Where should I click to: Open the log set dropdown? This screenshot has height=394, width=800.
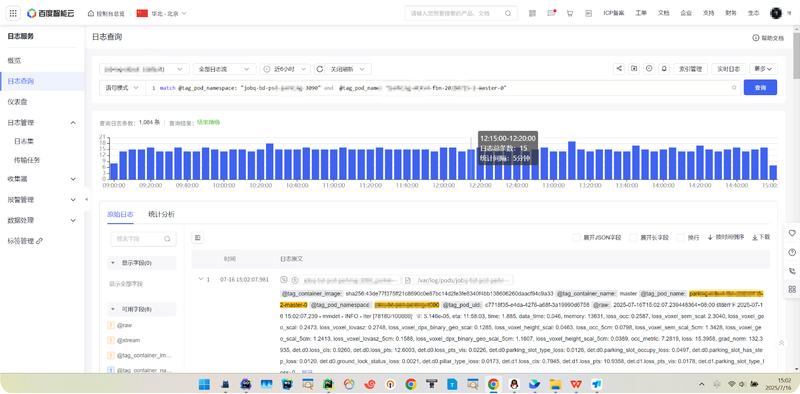pyautogui.click(x=144, y=69)
